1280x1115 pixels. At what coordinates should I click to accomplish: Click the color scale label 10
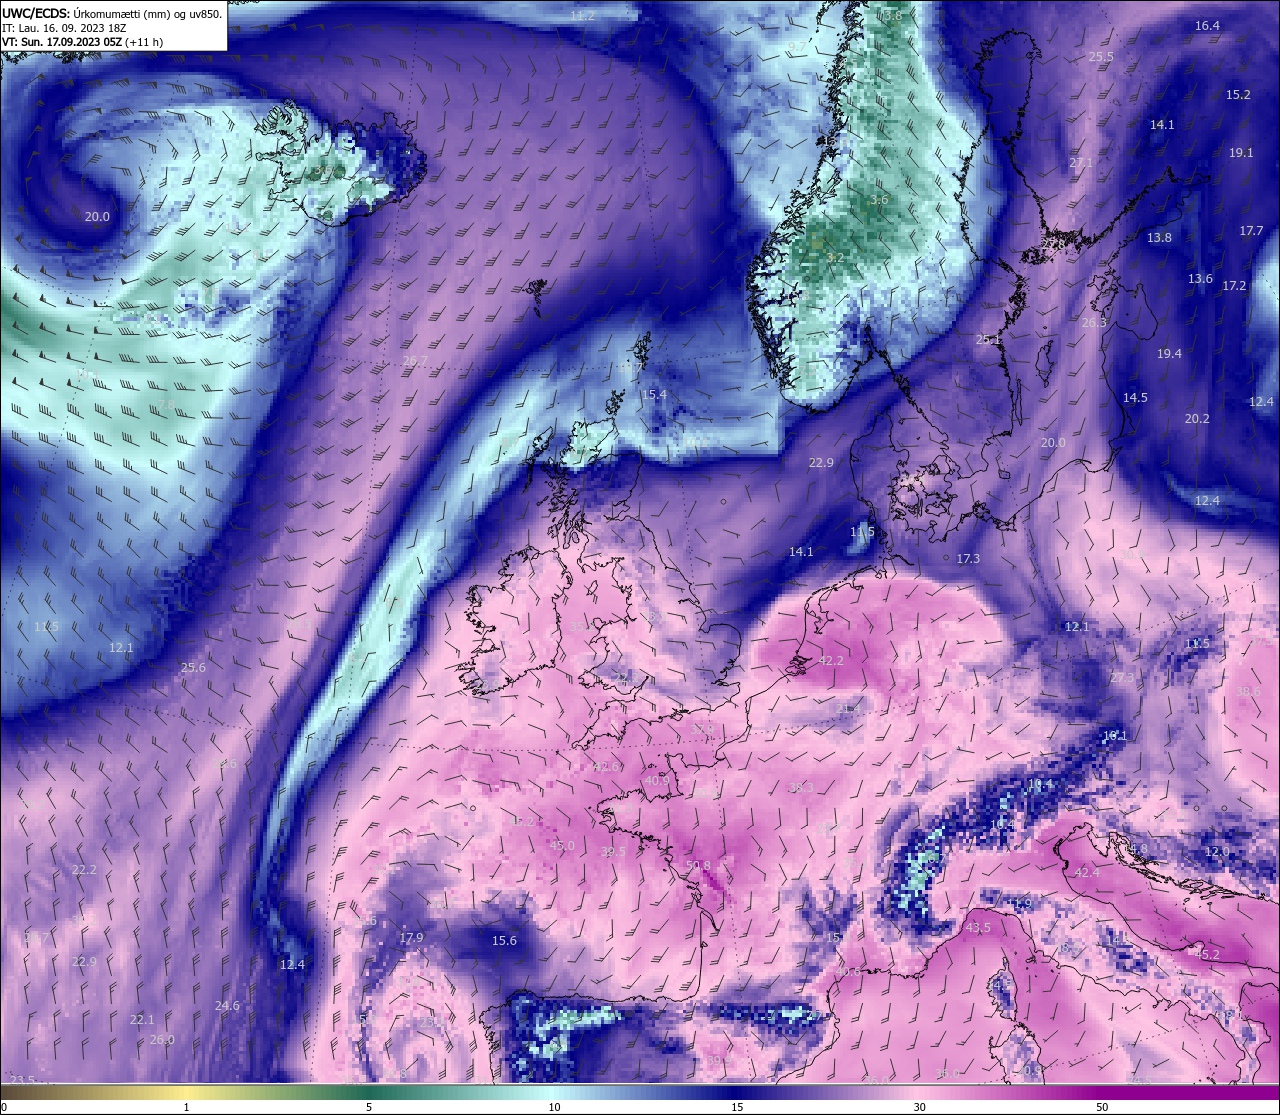click(554, 1108)
